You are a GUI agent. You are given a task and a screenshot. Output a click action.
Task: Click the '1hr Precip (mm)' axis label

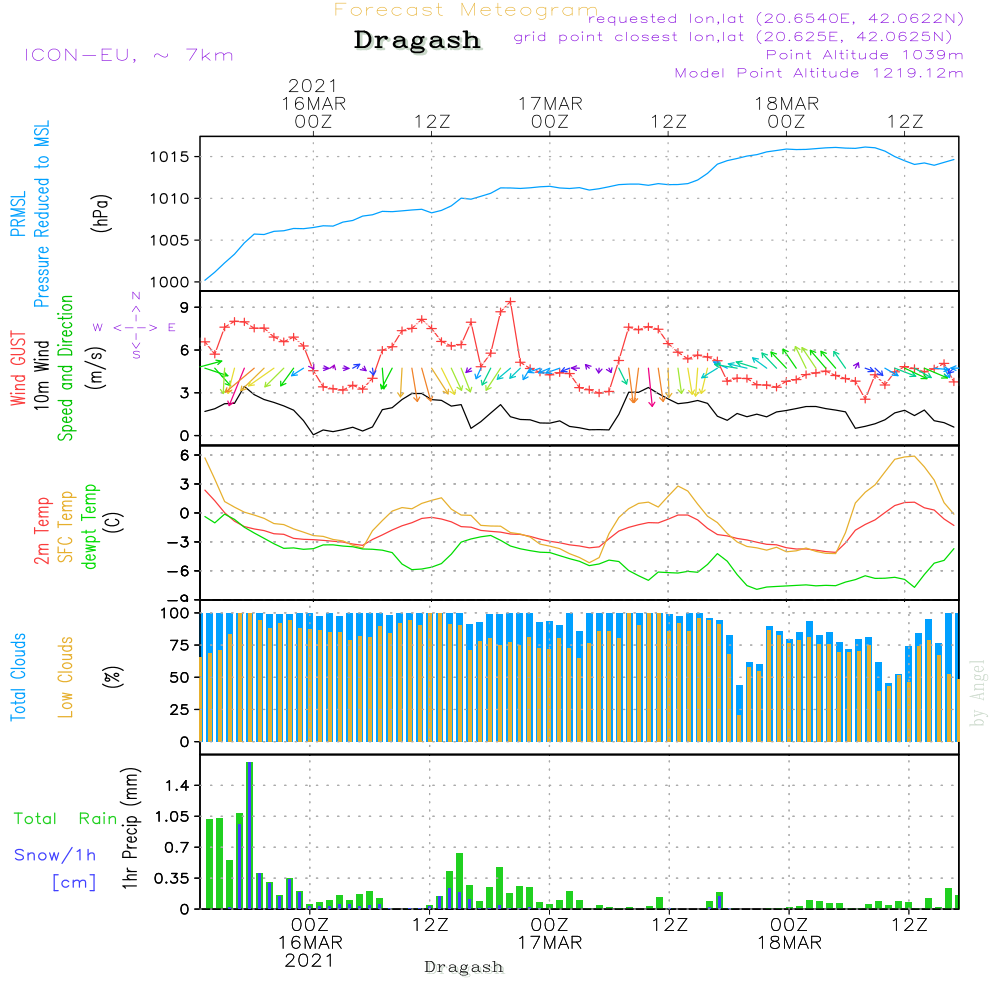coord(130,828)
